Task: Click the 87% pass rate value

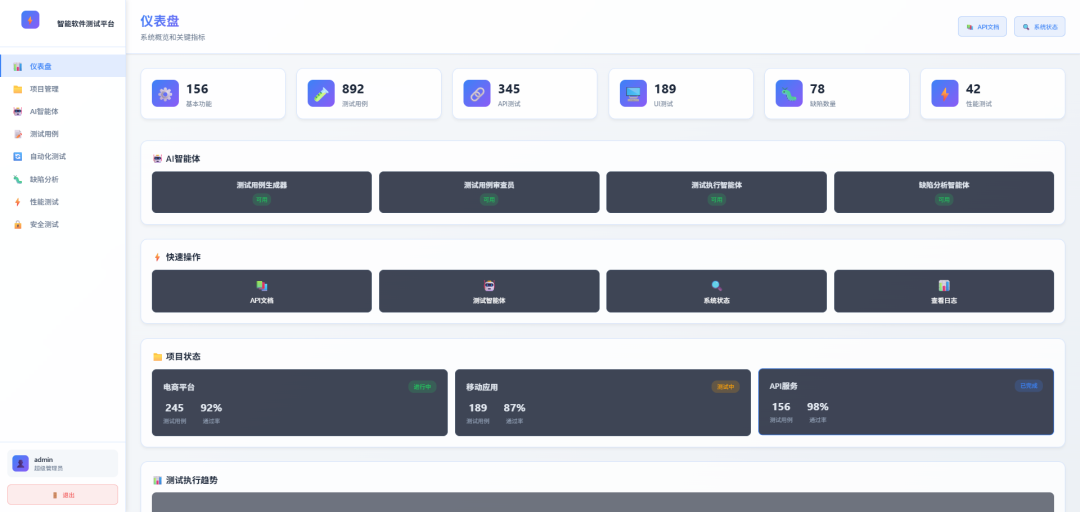Action: point(515,408)
